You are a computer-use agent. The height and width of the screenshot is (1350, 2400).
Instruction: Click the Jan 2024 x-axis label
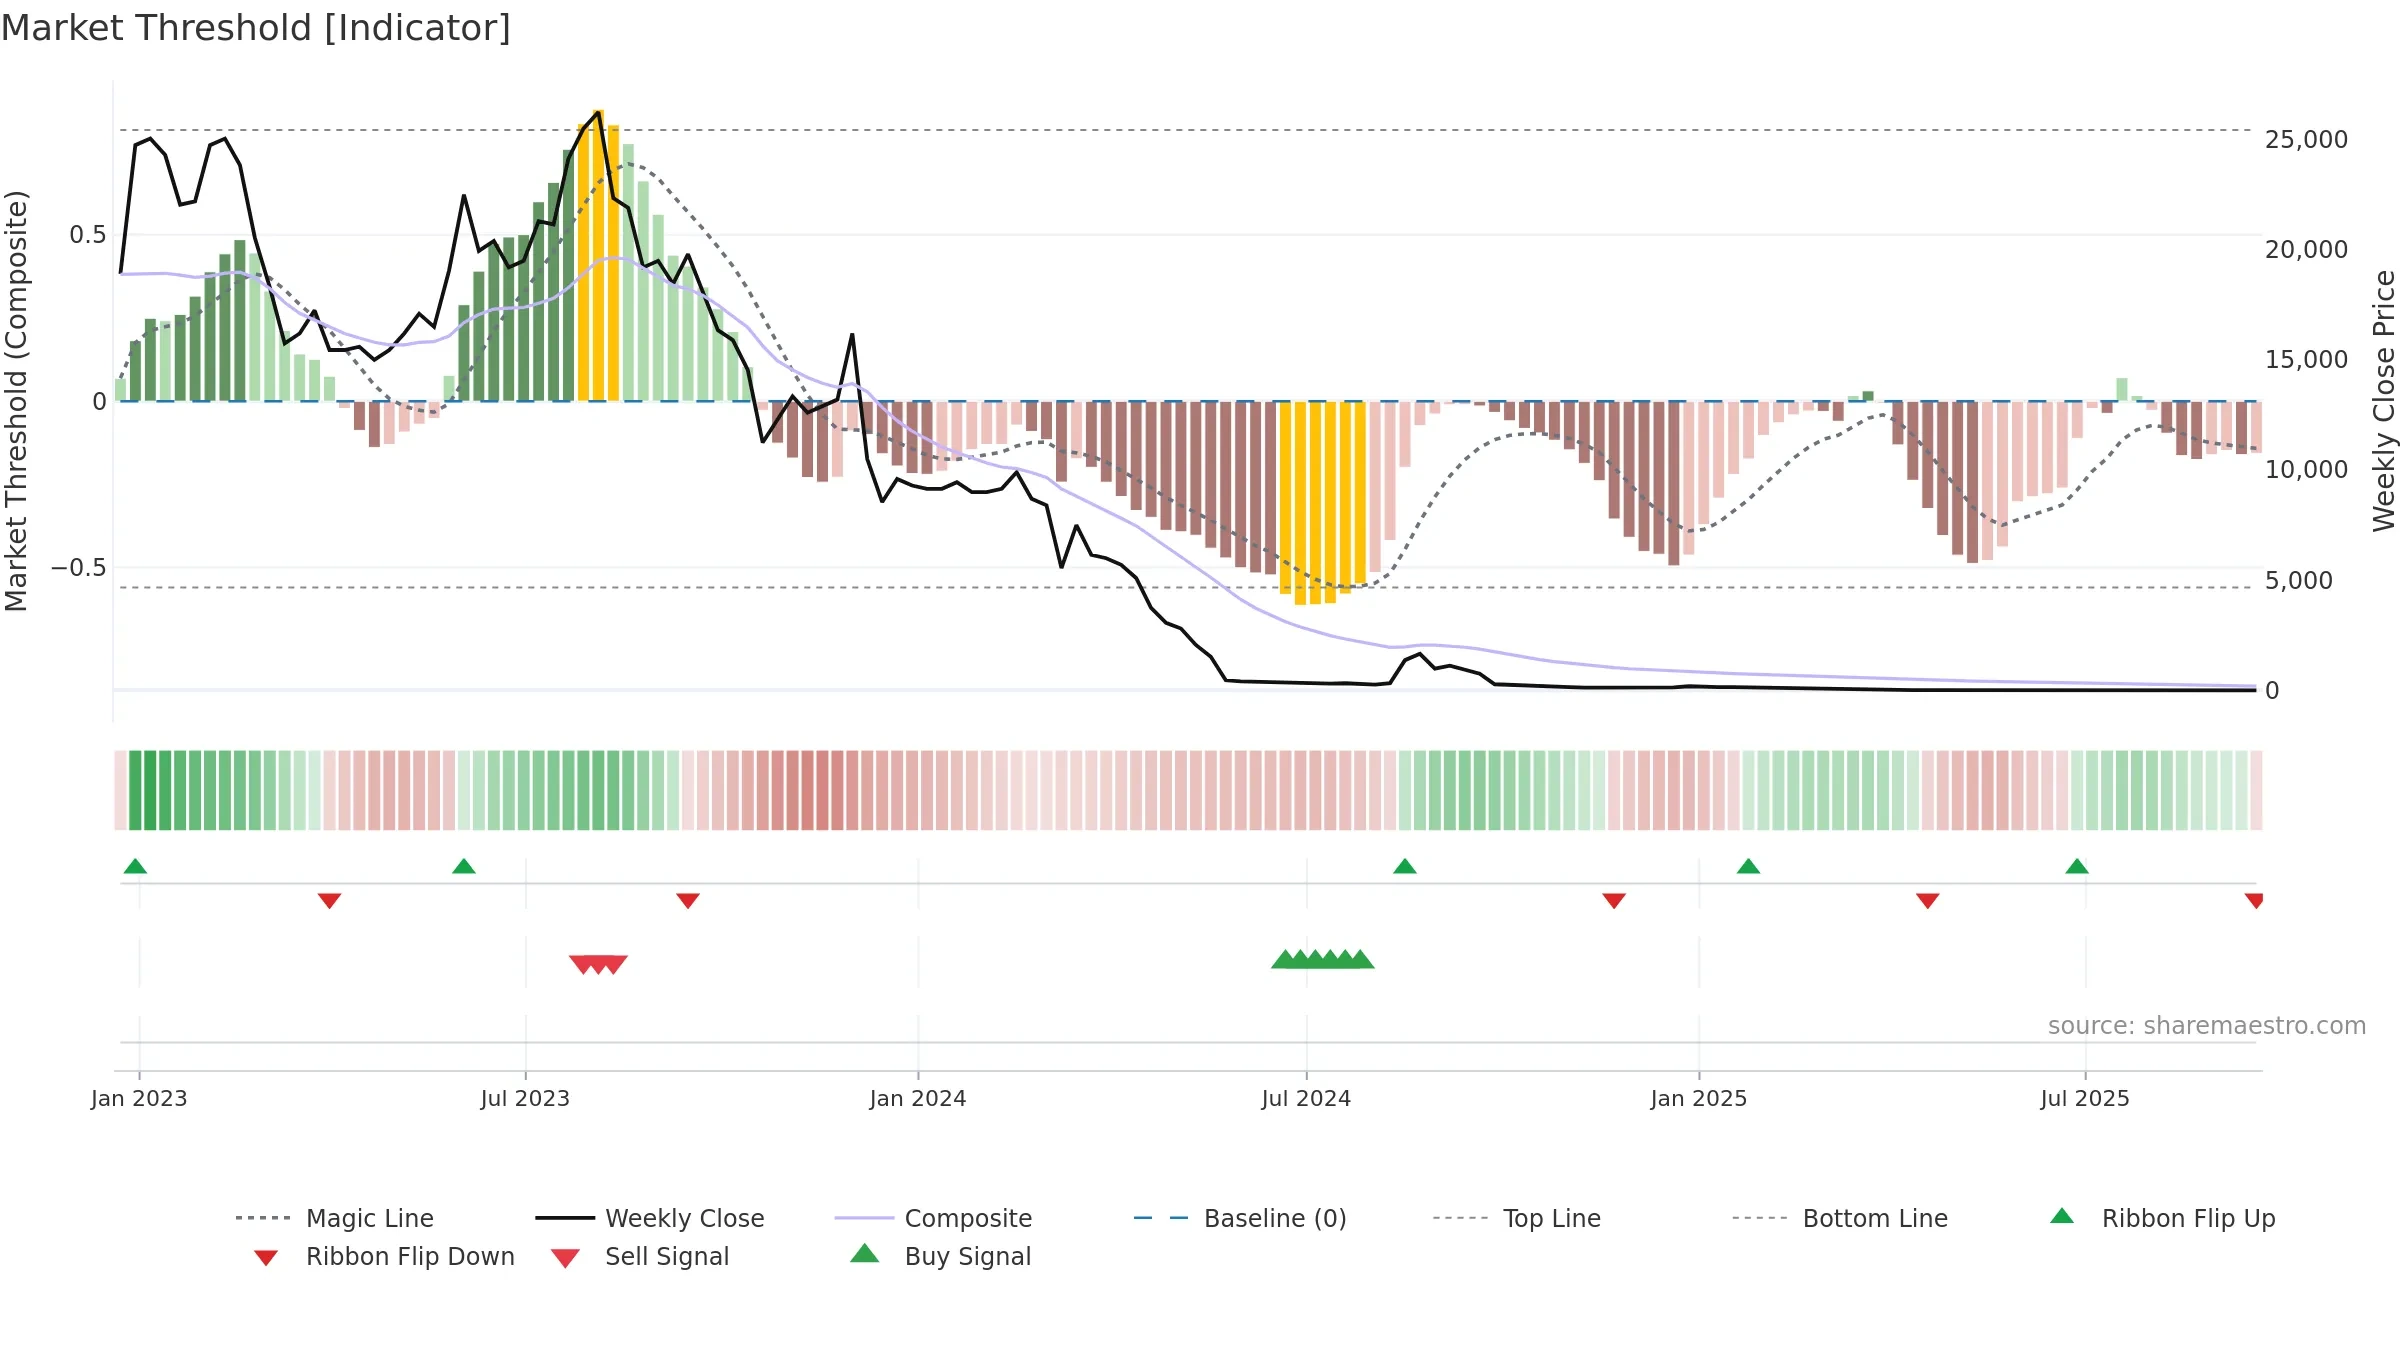point(918,1099)
